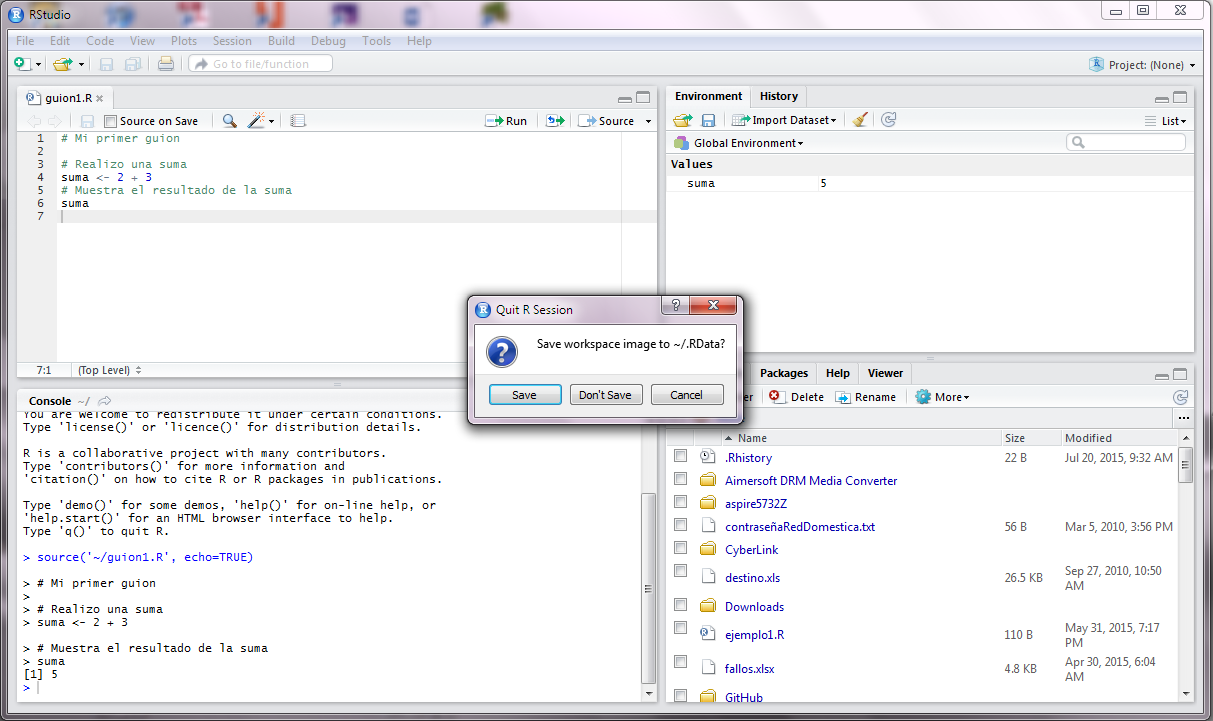Open the Session menu
Viewport: 1213px width, 721px height.
232,41
